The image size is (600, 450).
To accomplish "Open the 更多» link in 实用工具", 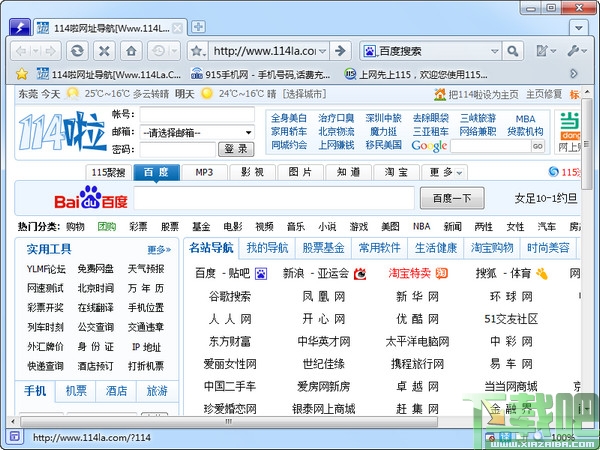I will [x=159, y=250].
